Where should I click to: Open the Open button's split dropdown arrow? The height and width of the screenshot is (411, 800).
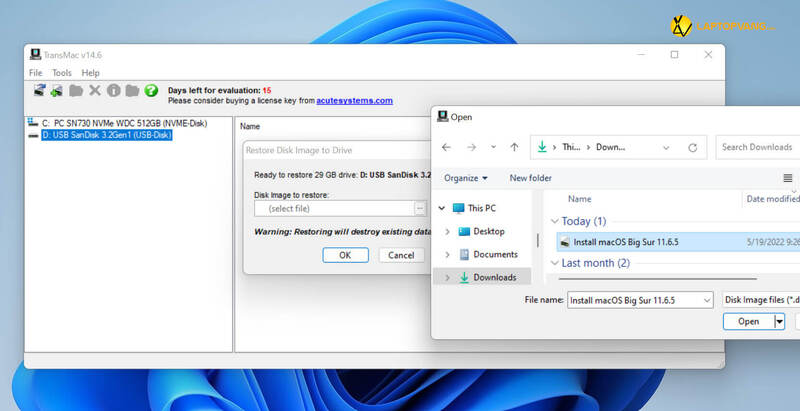coord(780,321)
